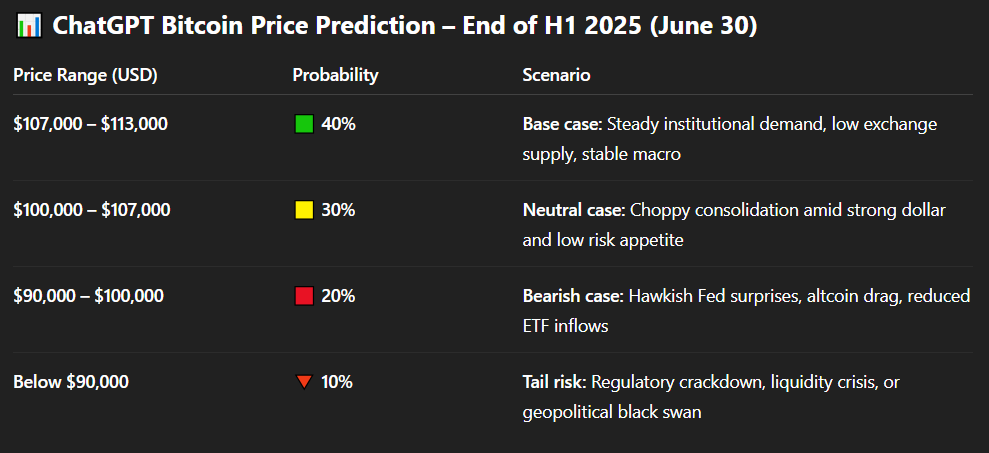The image size is (989, 453).
Task: Select the Scenario column header
Action: (556, 75)
